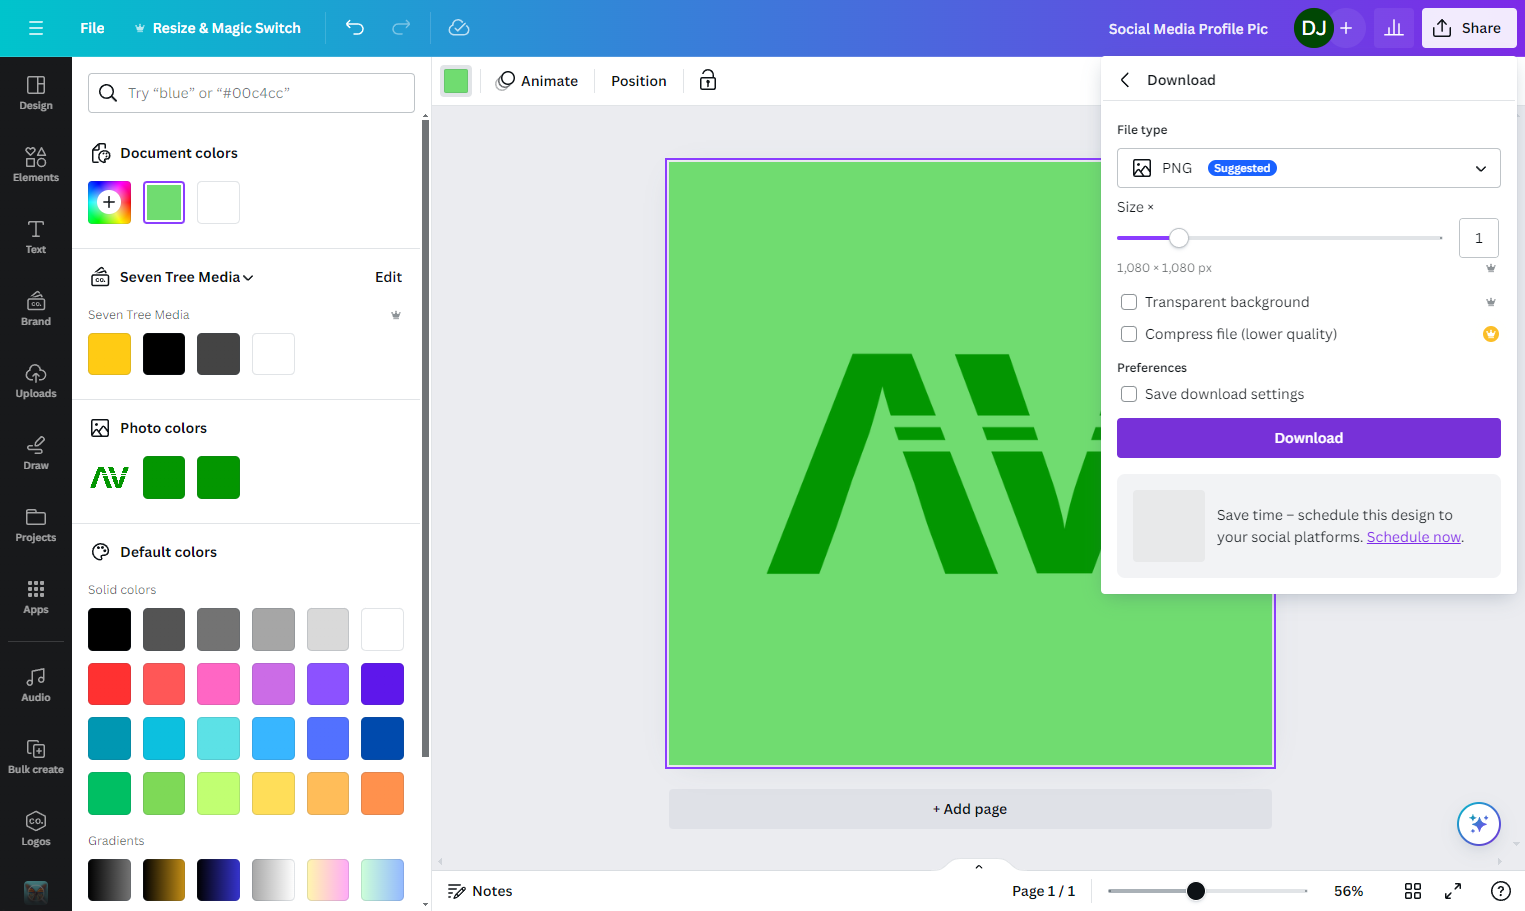
Task: Click the Add page button
Action: tap(970, 809)
